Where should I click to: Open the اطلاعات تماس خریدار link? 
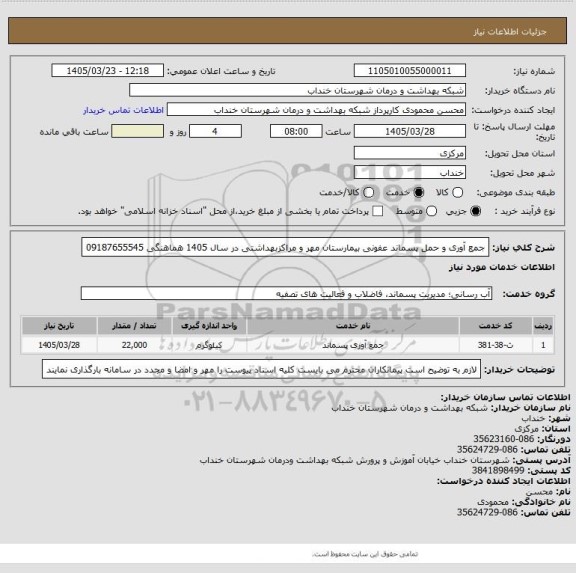[123, 110]
